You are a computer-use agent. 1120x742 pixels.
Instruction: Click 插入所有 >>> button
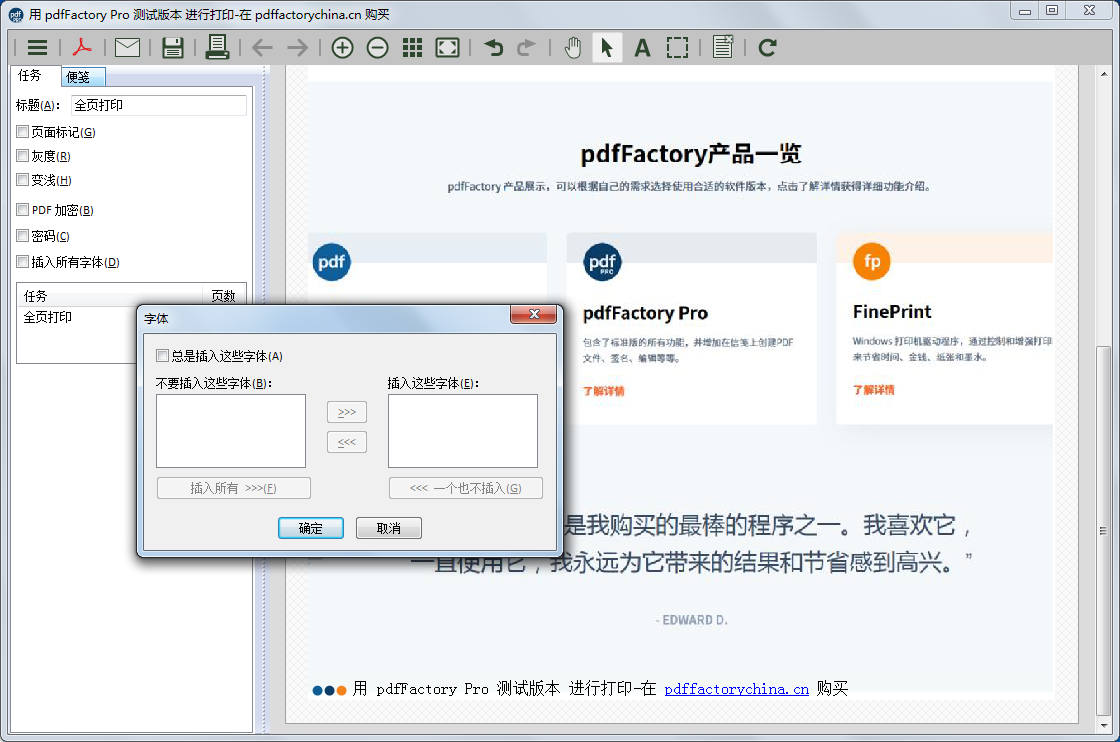pyautogui.click(x=234, y=488)
